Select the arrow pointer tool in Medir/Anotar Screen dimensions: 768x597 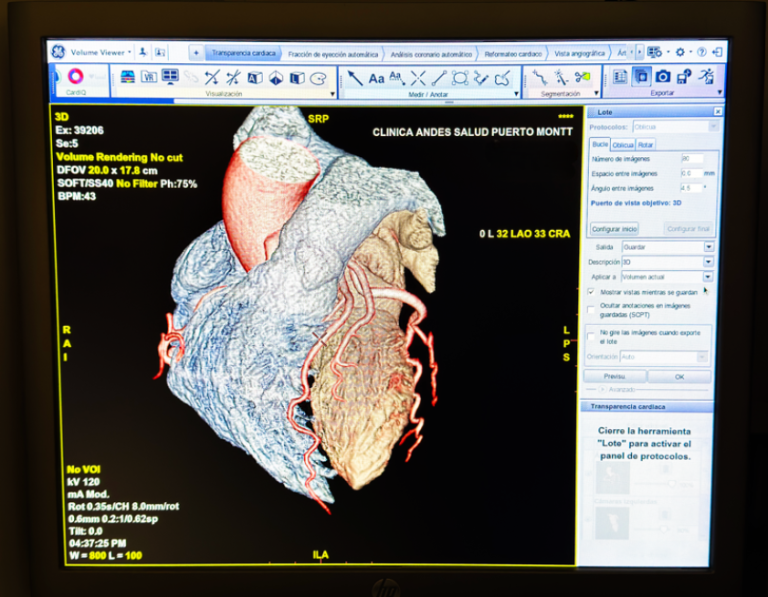point(354,78)
